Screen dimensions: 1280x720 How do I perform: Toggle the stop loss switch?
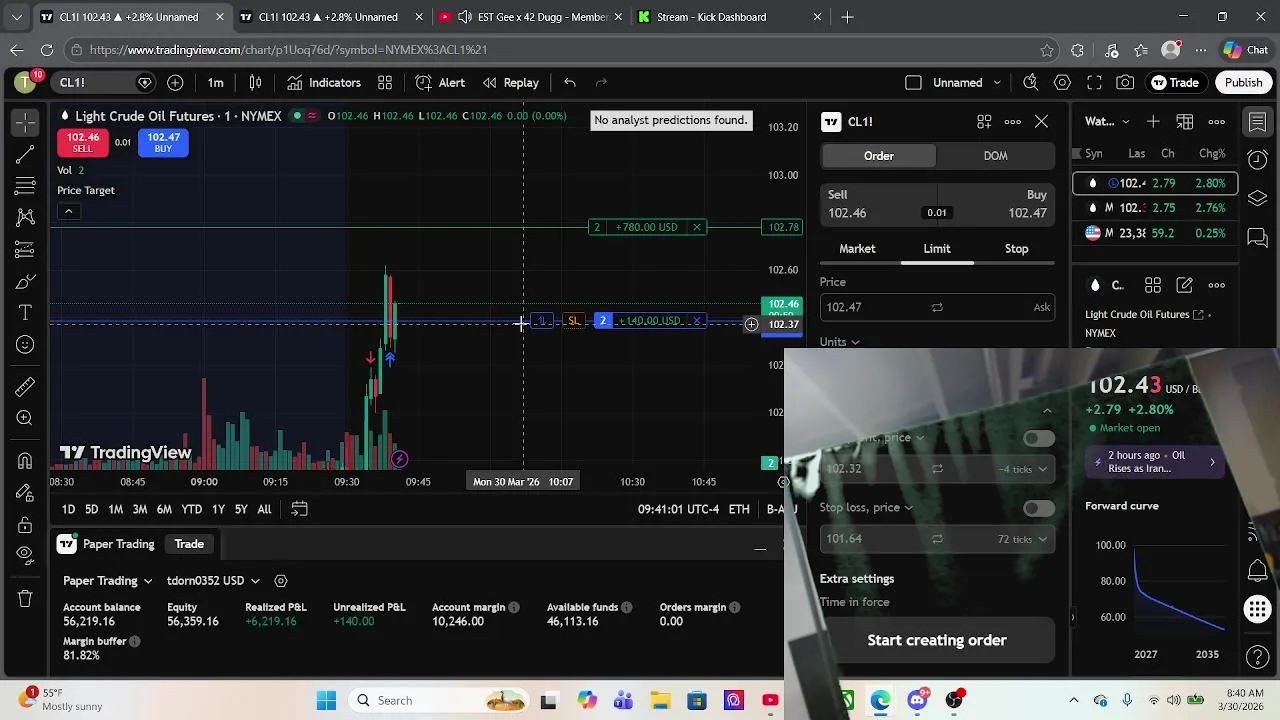pyautogui.click(x=1039, y=508)
